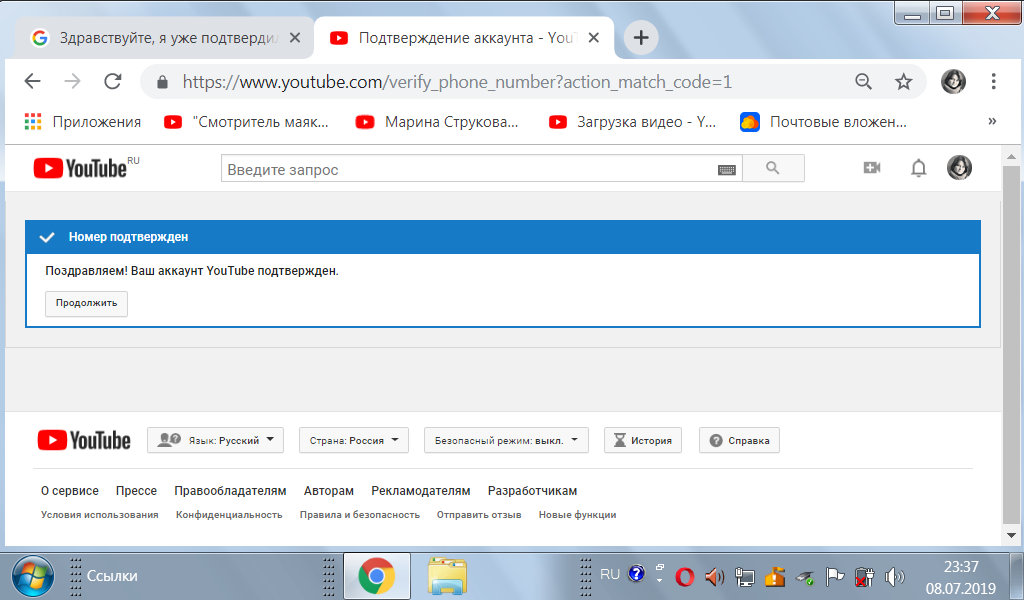
Task: Click the YouTube search magnifier button
Action: pos(773,168)
